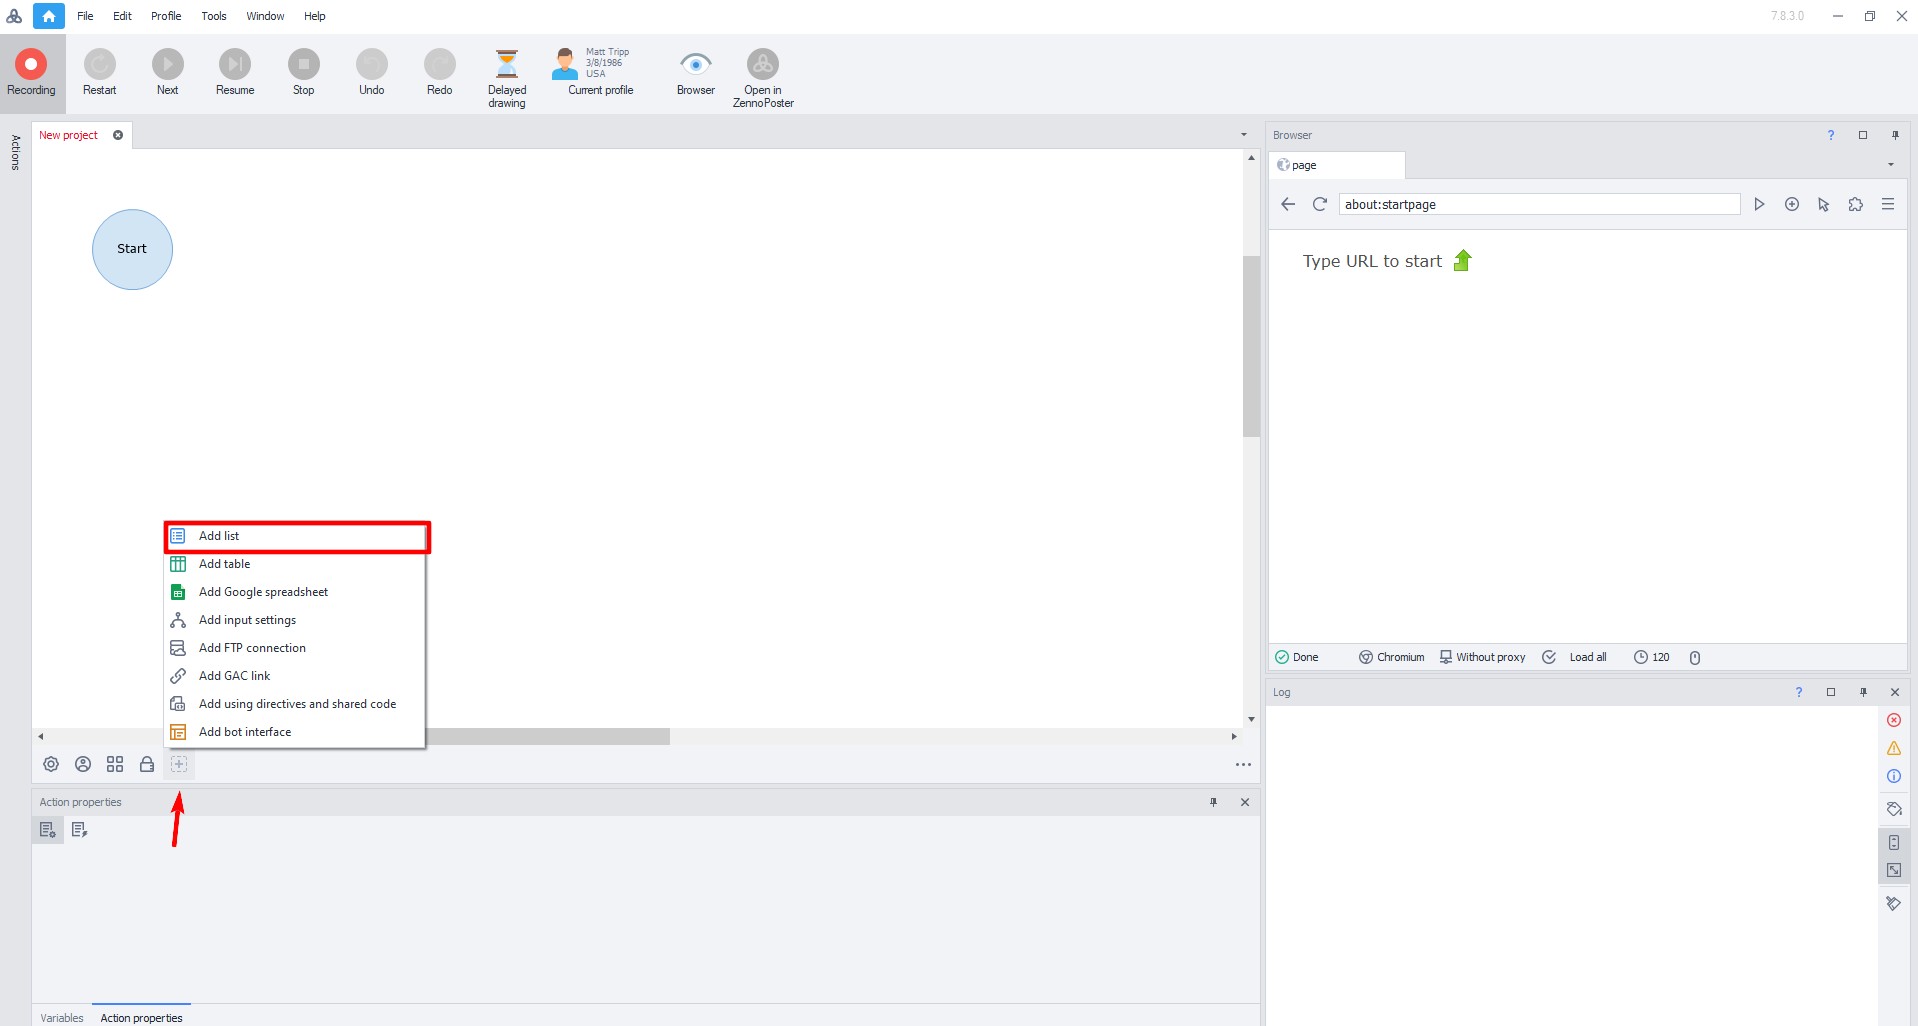1918x1026 pixels.
Task: Expand the project tabs dropdown arrow
Action: tap(1244, 135)
